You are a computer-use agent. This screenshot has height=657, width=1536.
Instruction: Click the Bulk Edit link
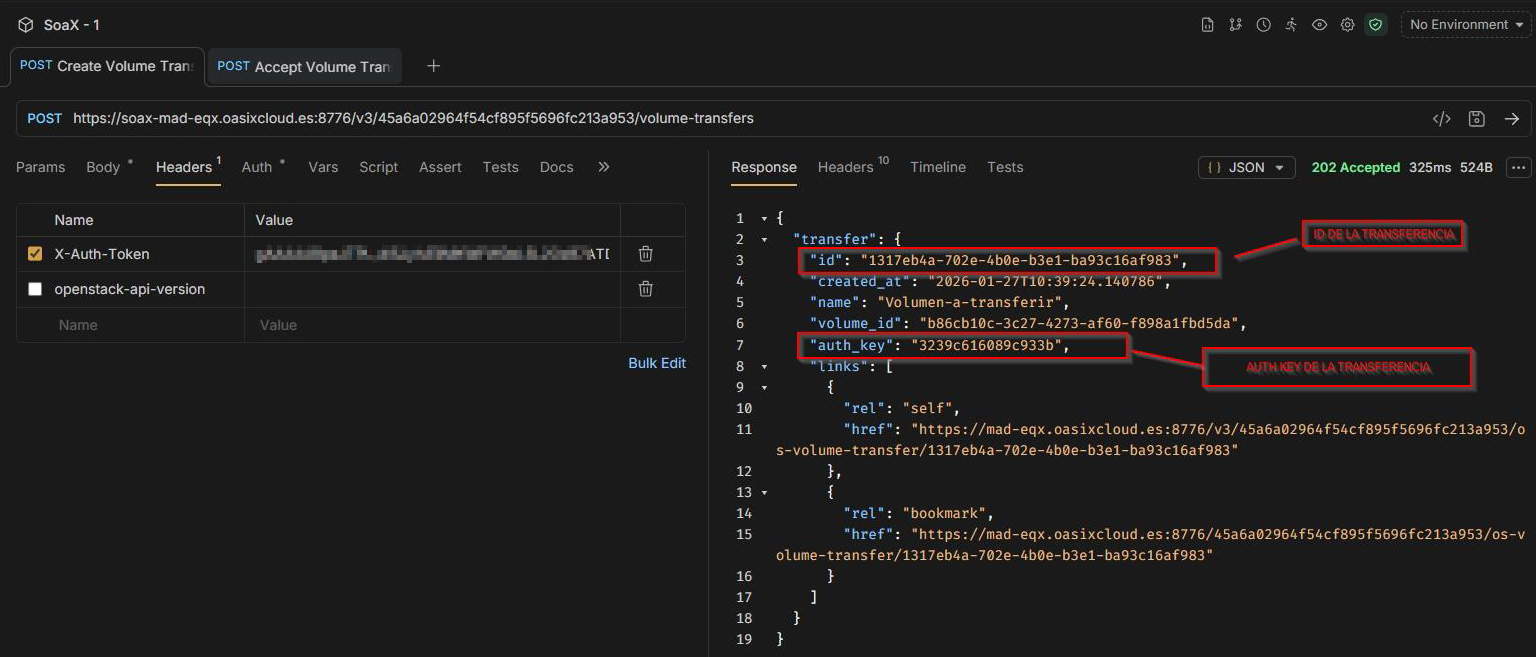656,363
